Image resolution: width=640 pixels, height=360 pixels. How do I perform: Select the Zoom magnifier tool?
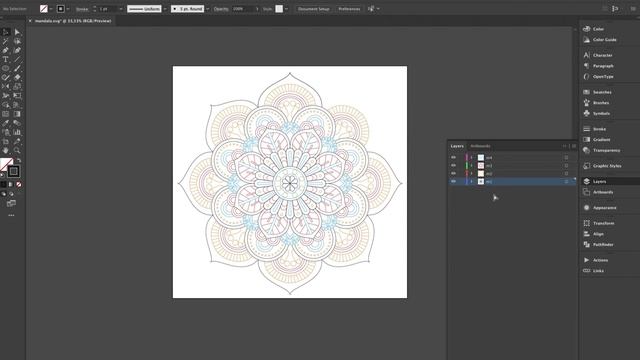click(x=17, y=151)
